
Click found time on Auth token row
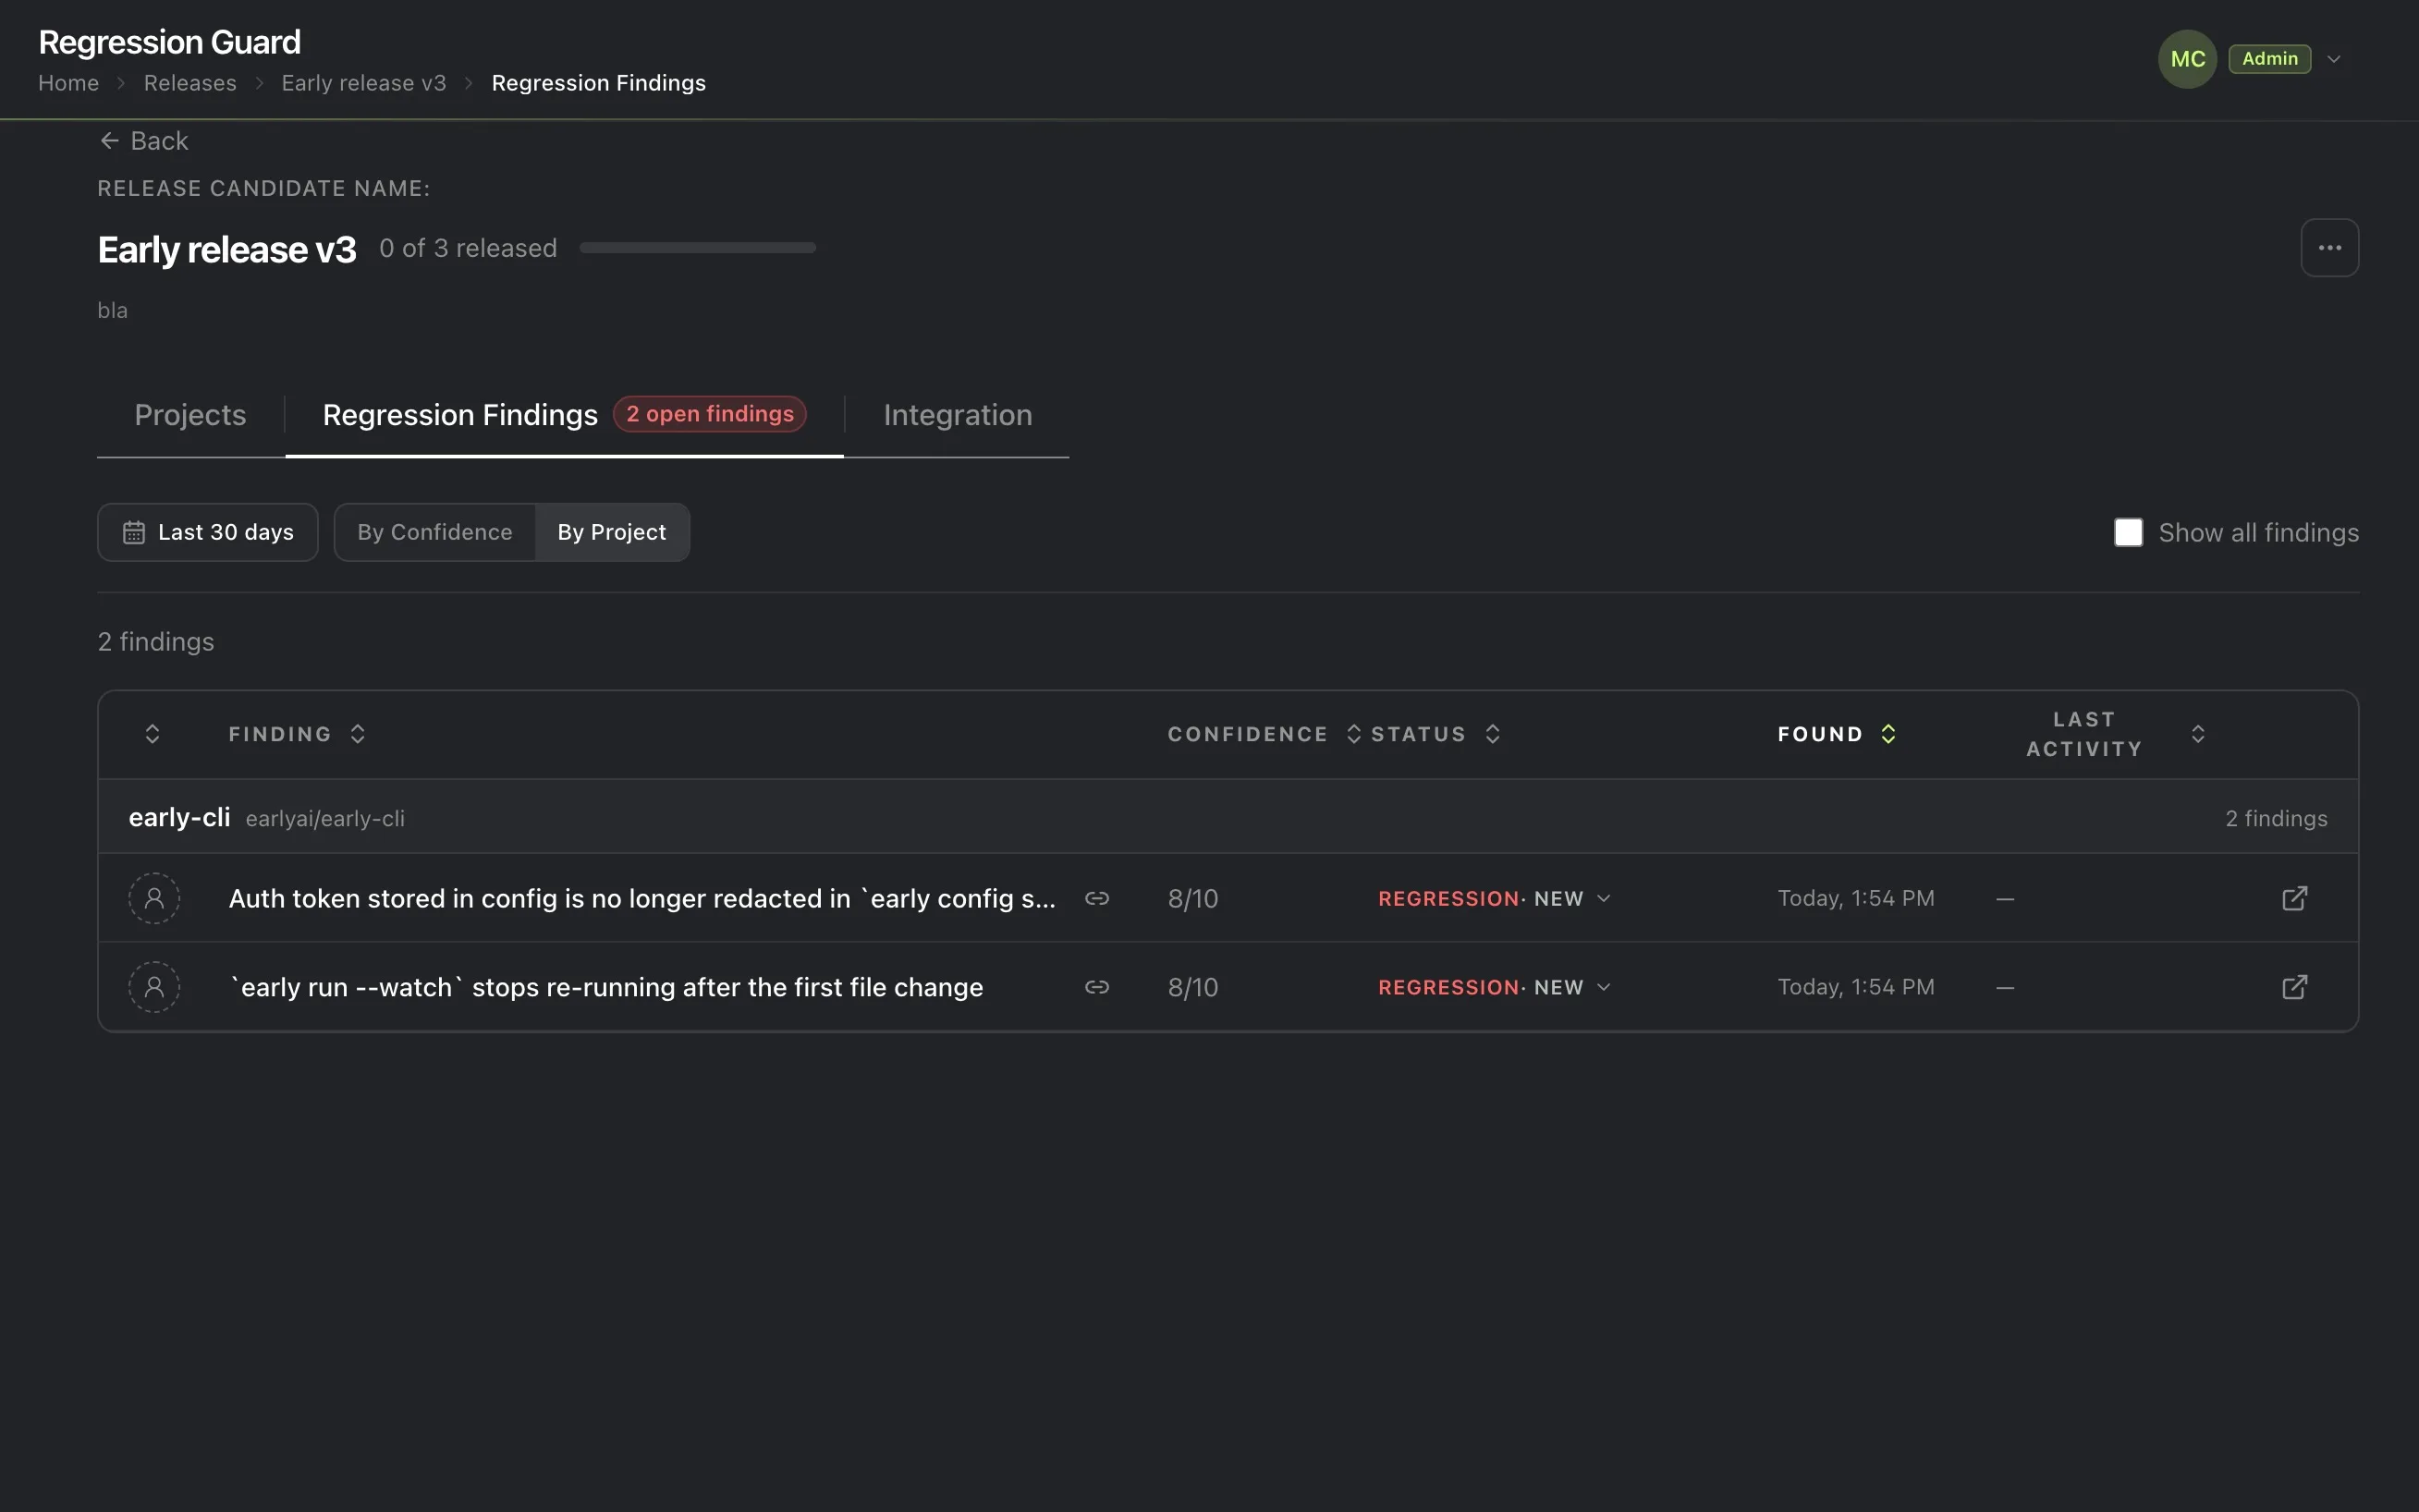[1856, 898]
